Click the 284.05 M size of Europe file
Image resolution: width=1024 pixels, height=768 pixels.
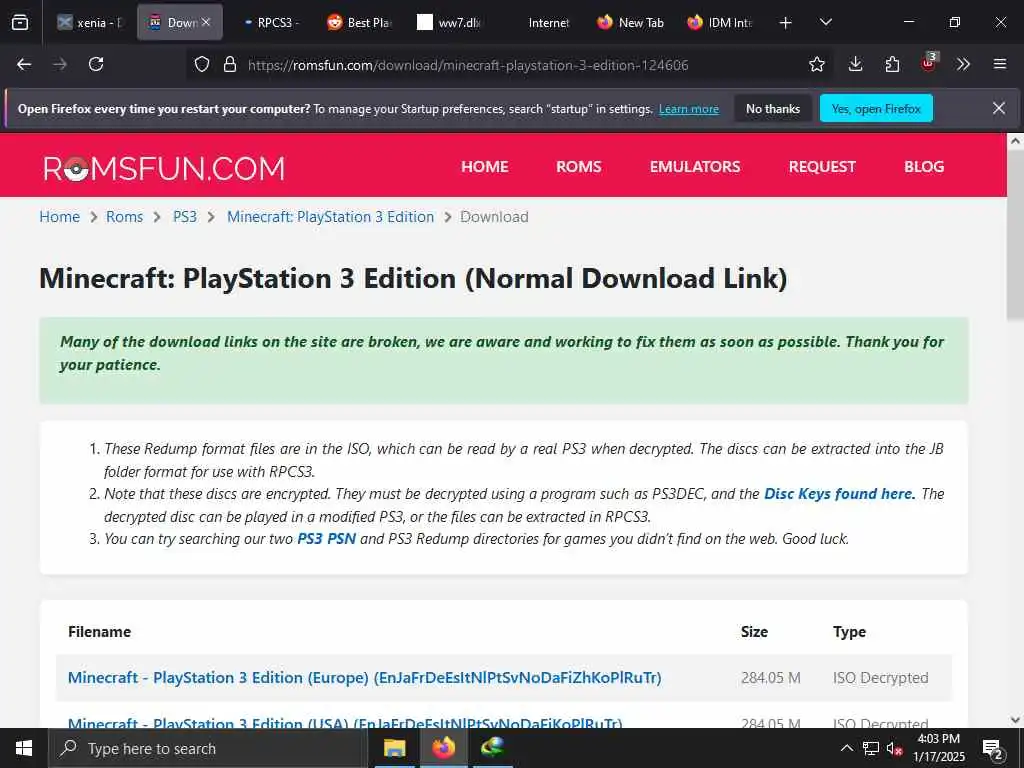[x=771, y=678]
